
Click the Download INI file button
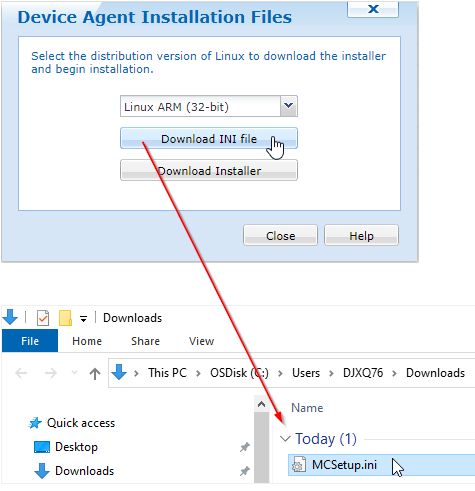209,138
